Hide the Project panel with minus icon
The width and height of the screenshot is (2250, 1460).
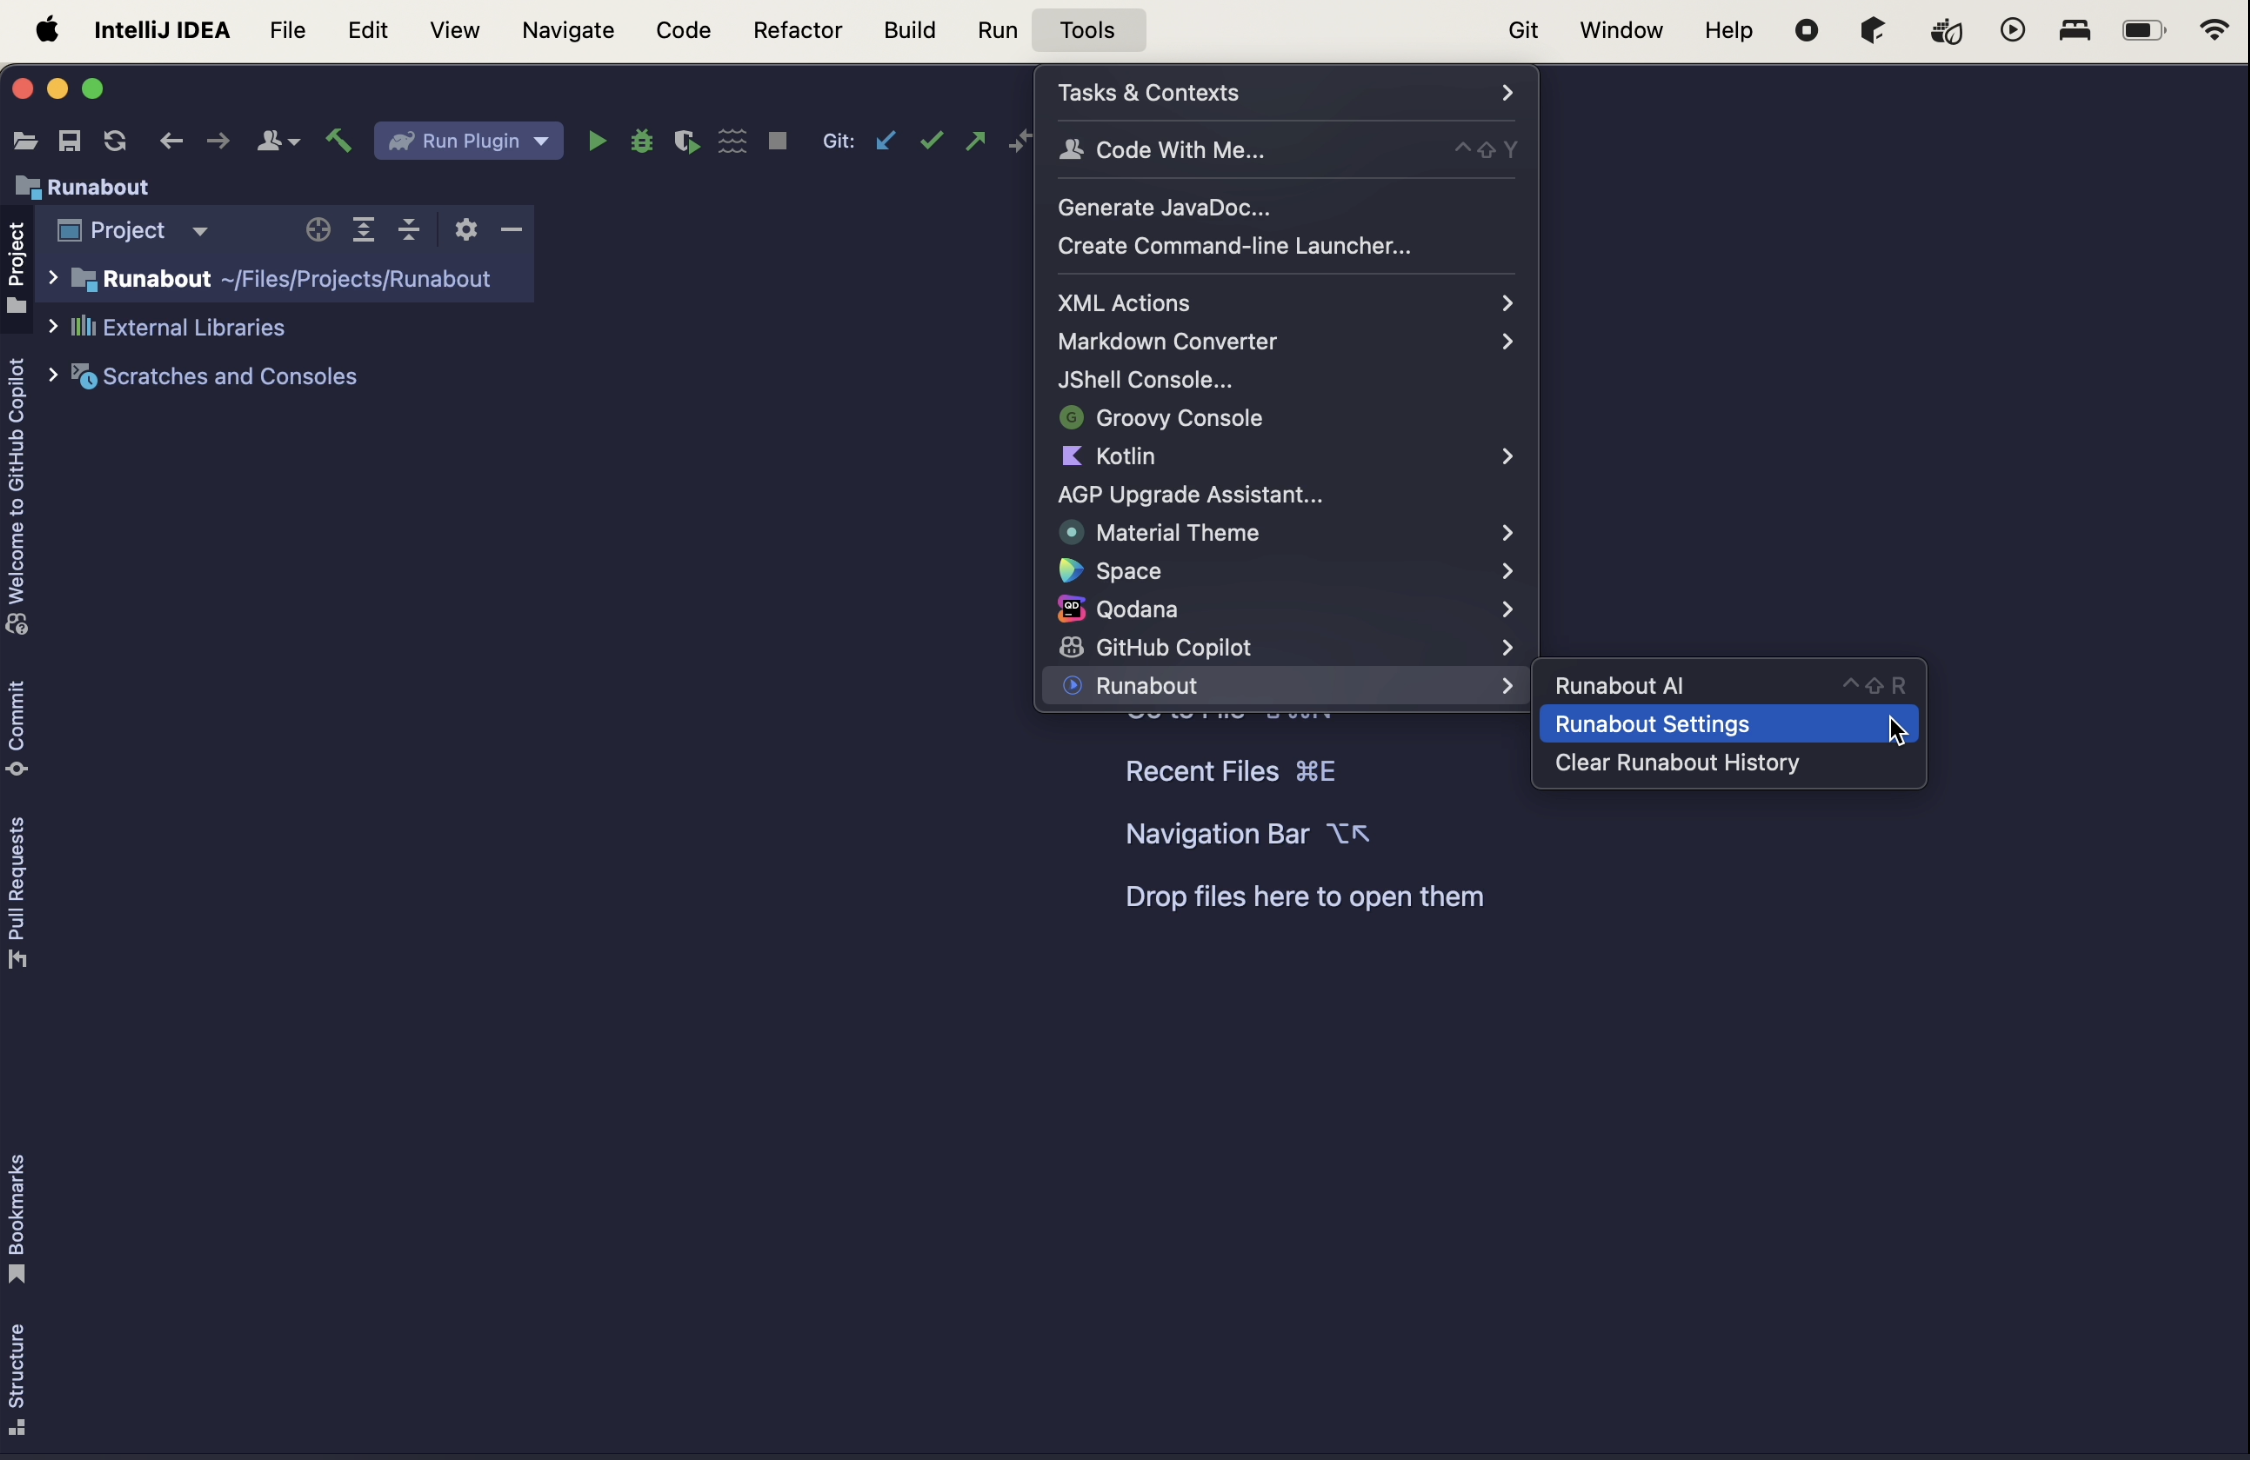pos(511,230)
